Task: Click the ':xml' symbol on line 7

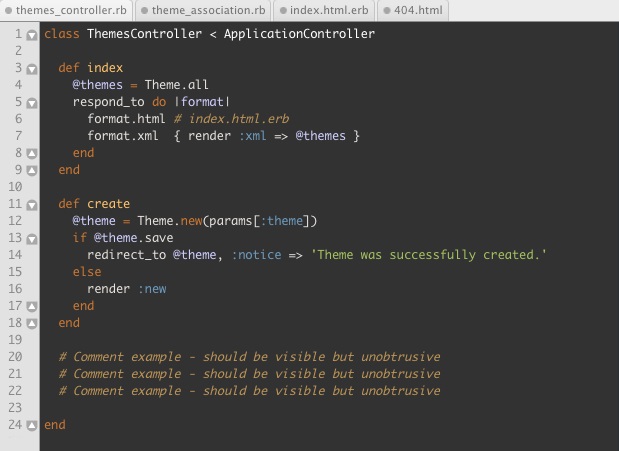Action: click(253, 135)
